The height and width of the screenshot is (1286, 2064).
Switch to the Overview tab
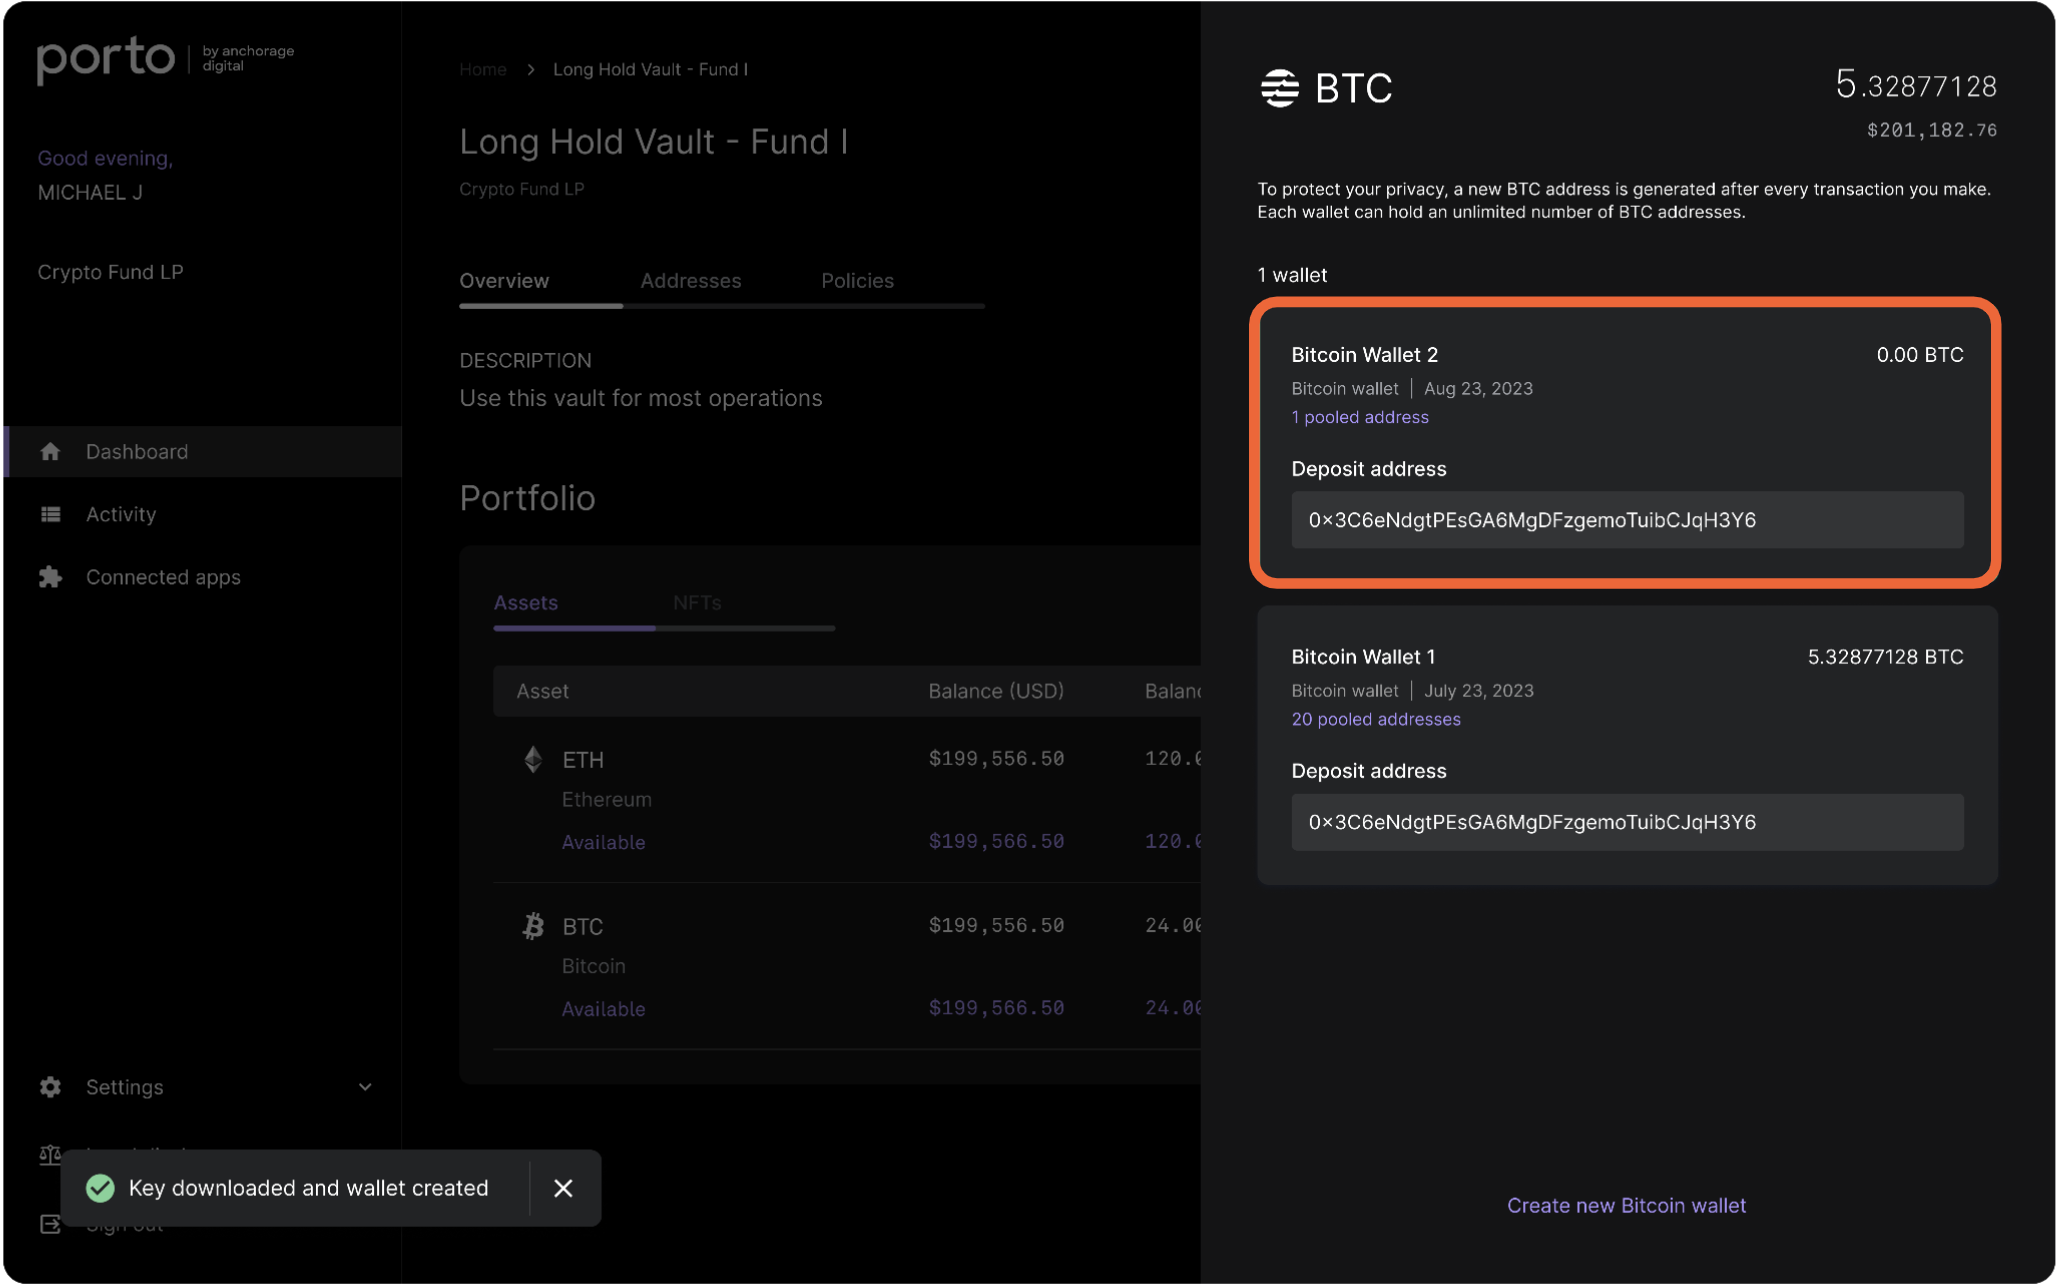point(504,281)
